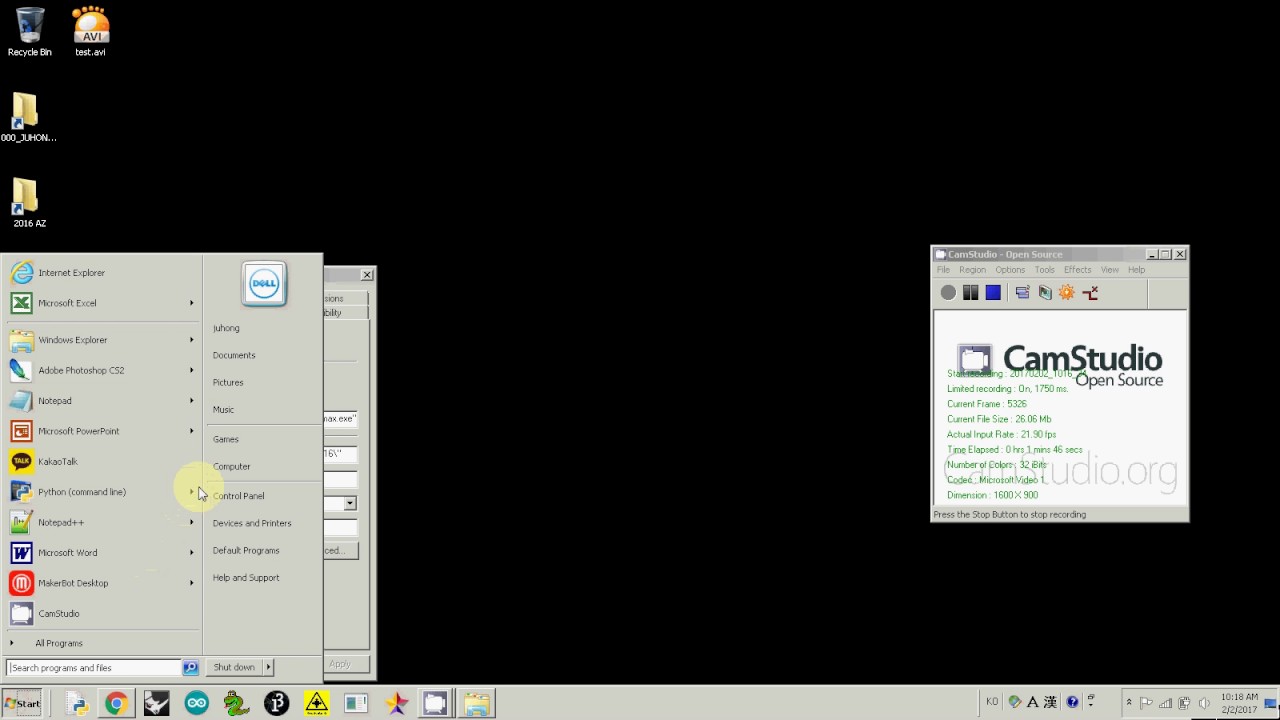Select the 2016 AZ folder shortcut

tap(29, 203)
